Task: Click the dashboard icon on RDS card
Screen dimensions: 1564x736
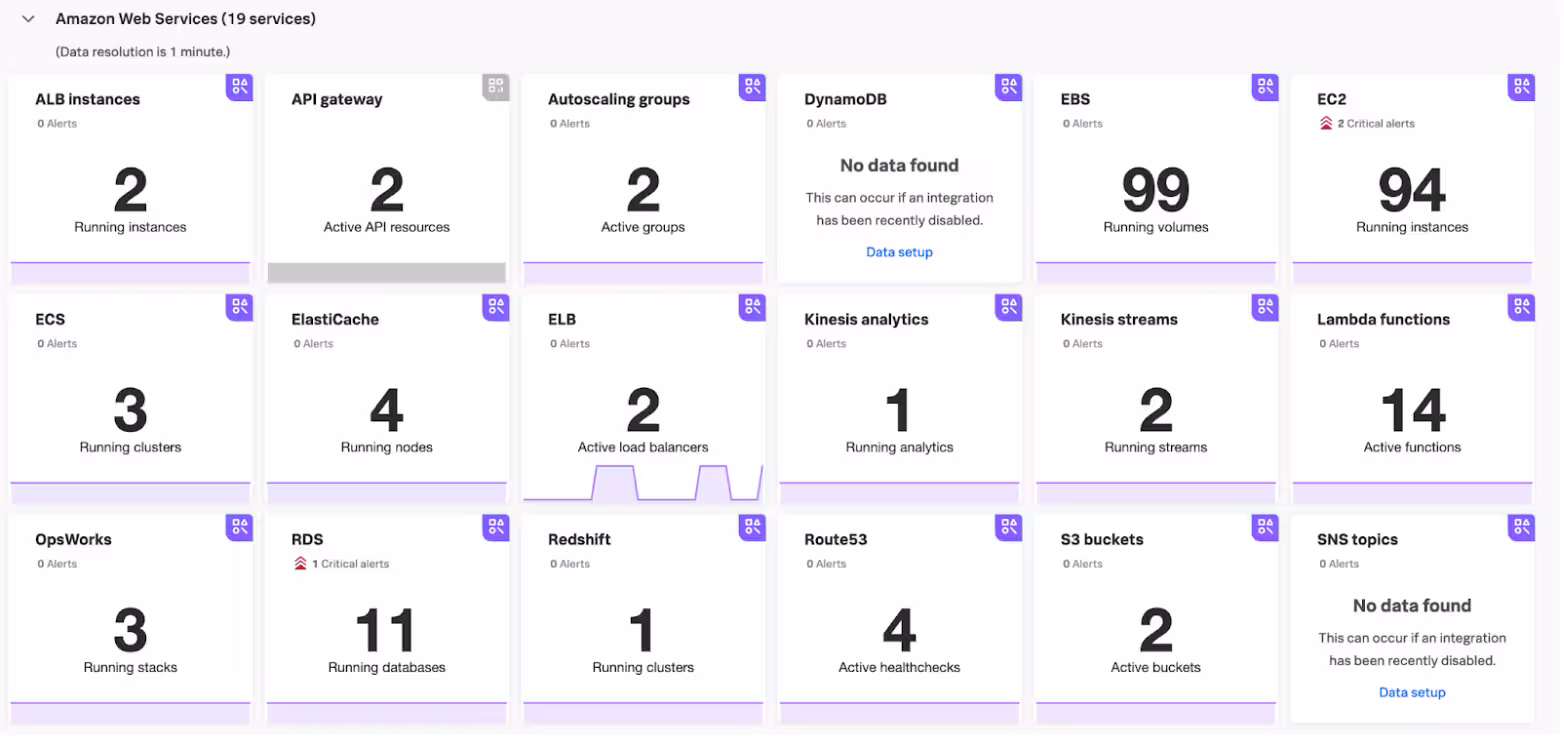Action: (x=496, y=527)
